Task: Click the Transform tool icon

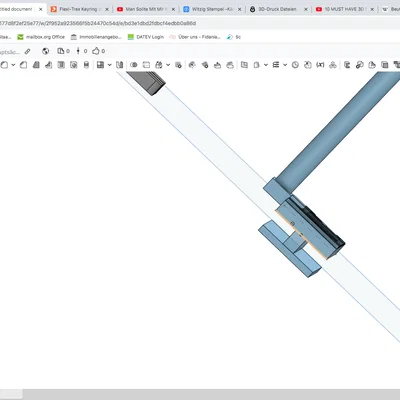Action: click(x=159, y=65)
